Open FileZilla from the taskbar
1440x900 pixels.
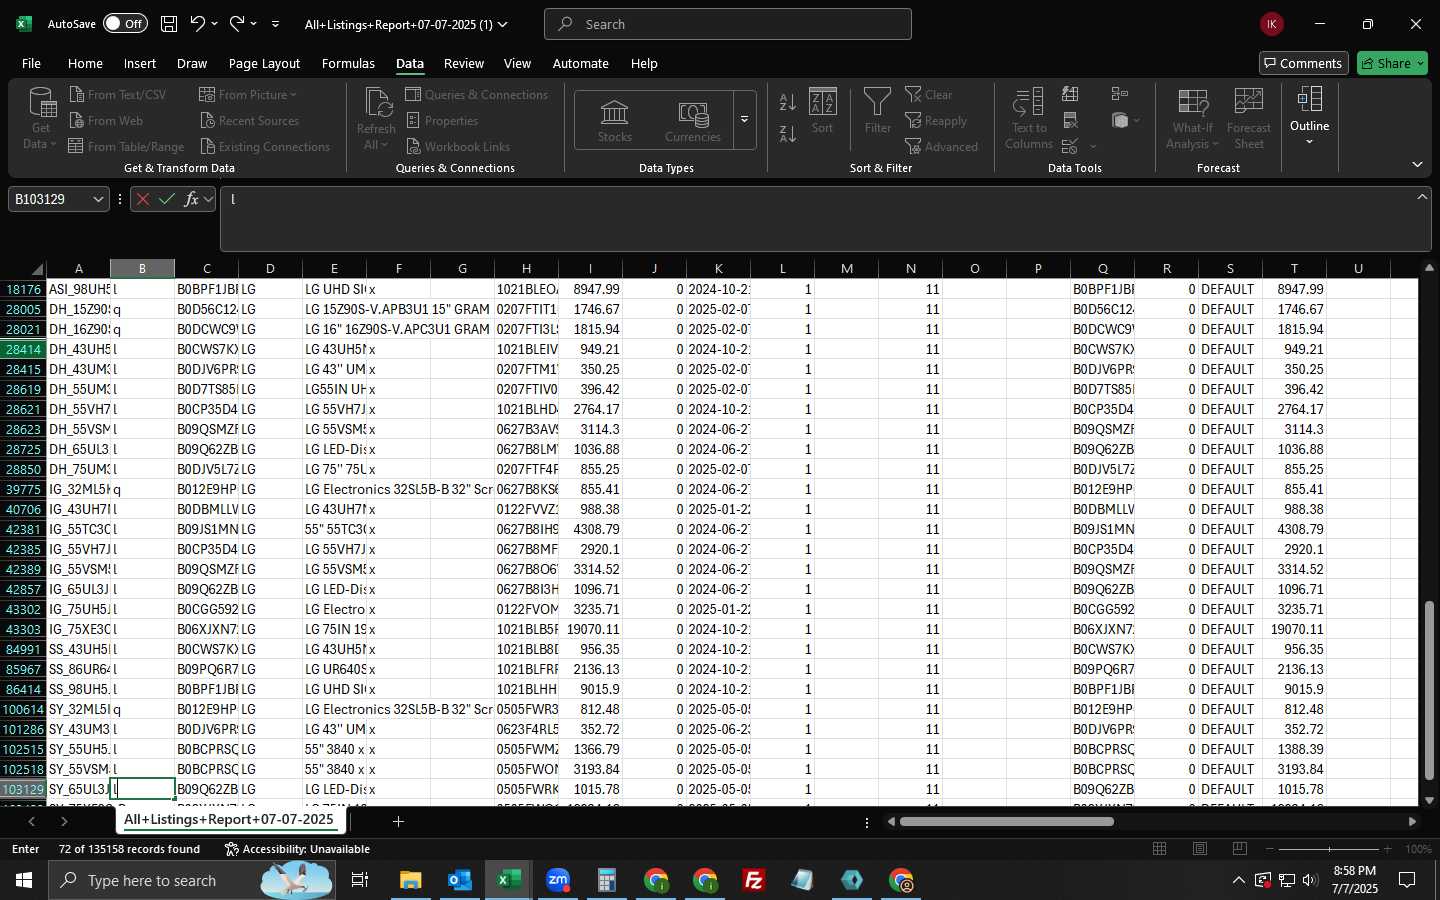(754, 880)
